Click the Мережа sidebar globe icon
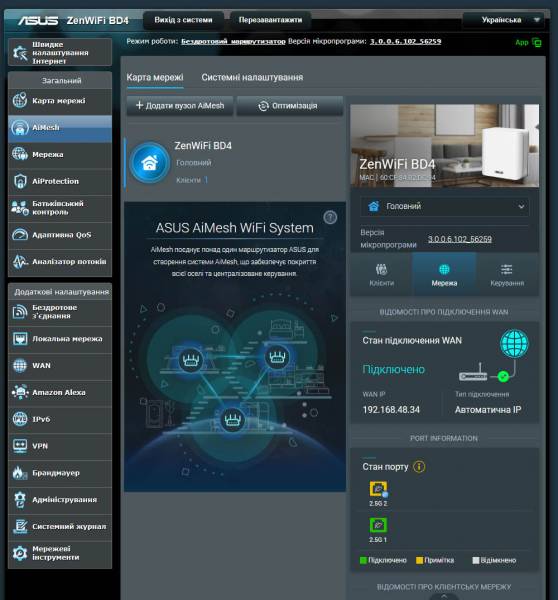This screenshot has width=558, height=600. pyautogui.click(x=20, y=154)
